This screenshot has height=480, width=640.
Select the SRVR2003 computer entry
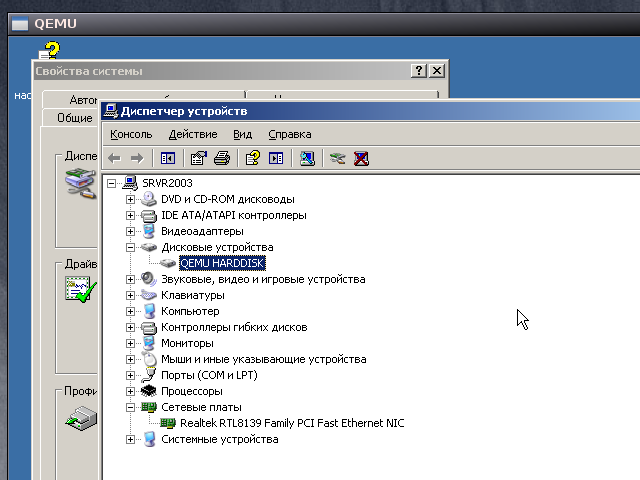tap(167, 183)
